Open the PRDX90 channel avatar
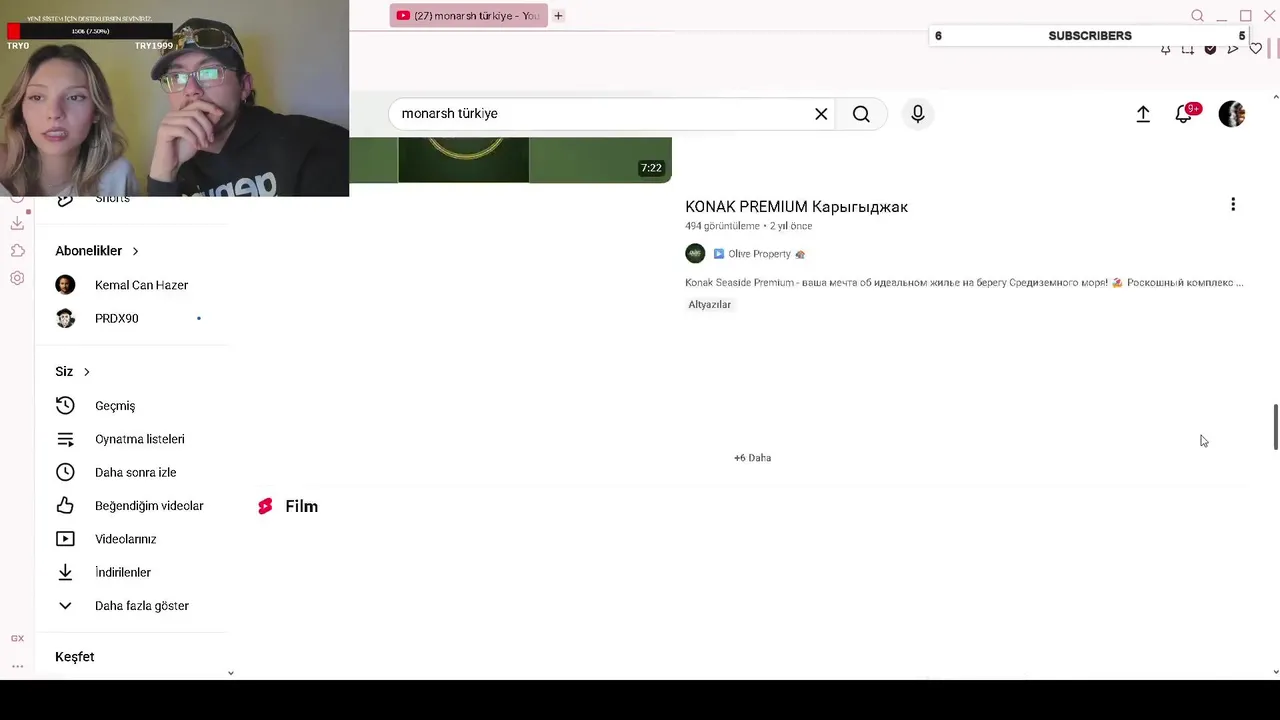1280x720 pixels. click(65, 318)
